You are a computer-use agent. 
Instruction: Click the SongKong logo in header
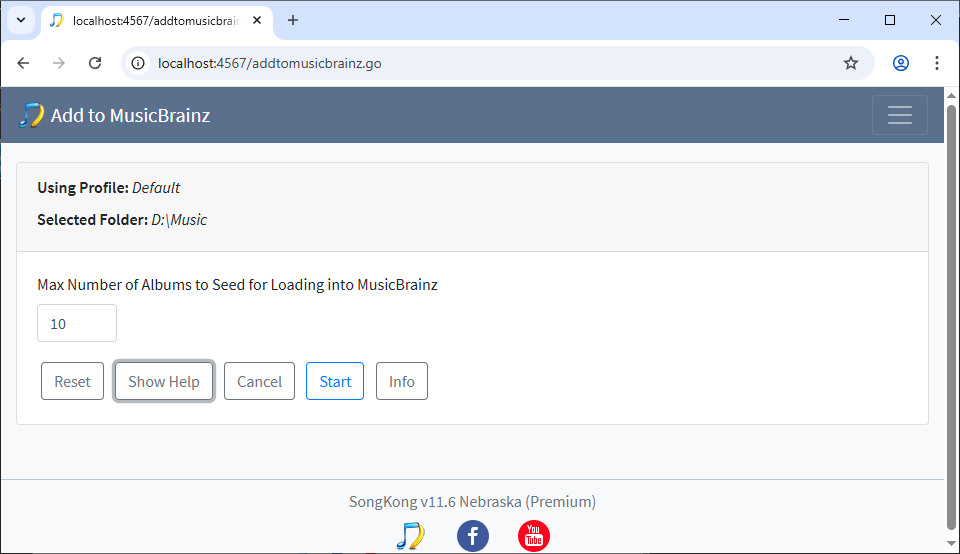[31, 115]
